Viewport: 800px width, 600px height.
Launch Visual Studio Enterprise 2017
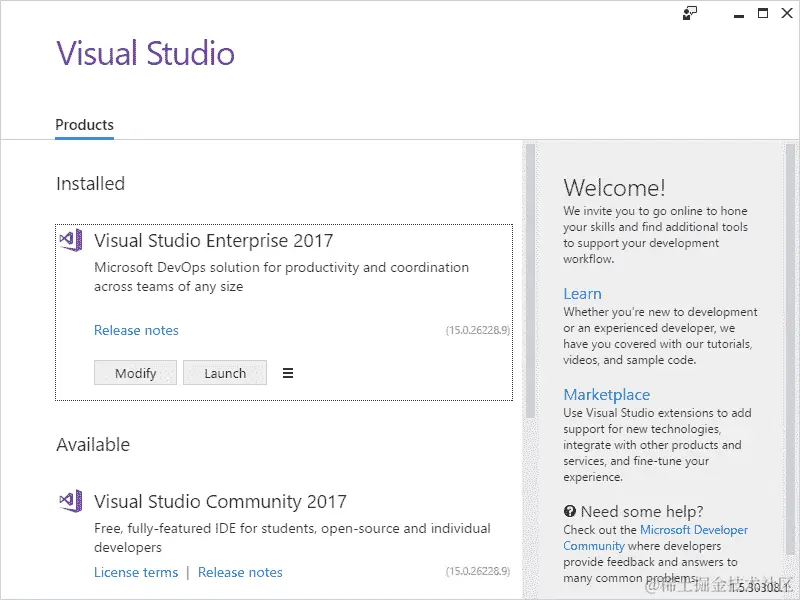click(x=225, y=372)
